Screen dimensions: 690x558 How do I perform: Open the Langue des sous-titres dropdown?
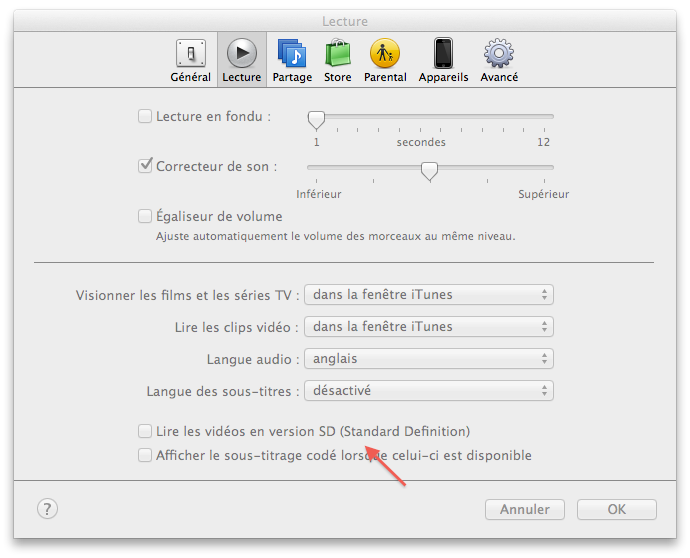(429, 391)
